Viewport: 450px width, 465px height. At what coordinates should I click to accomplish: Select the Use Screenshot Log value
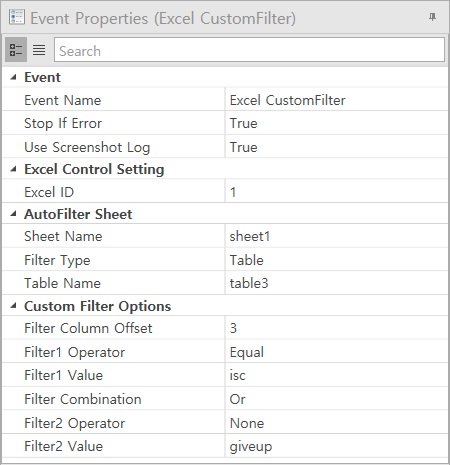(336, 147)
